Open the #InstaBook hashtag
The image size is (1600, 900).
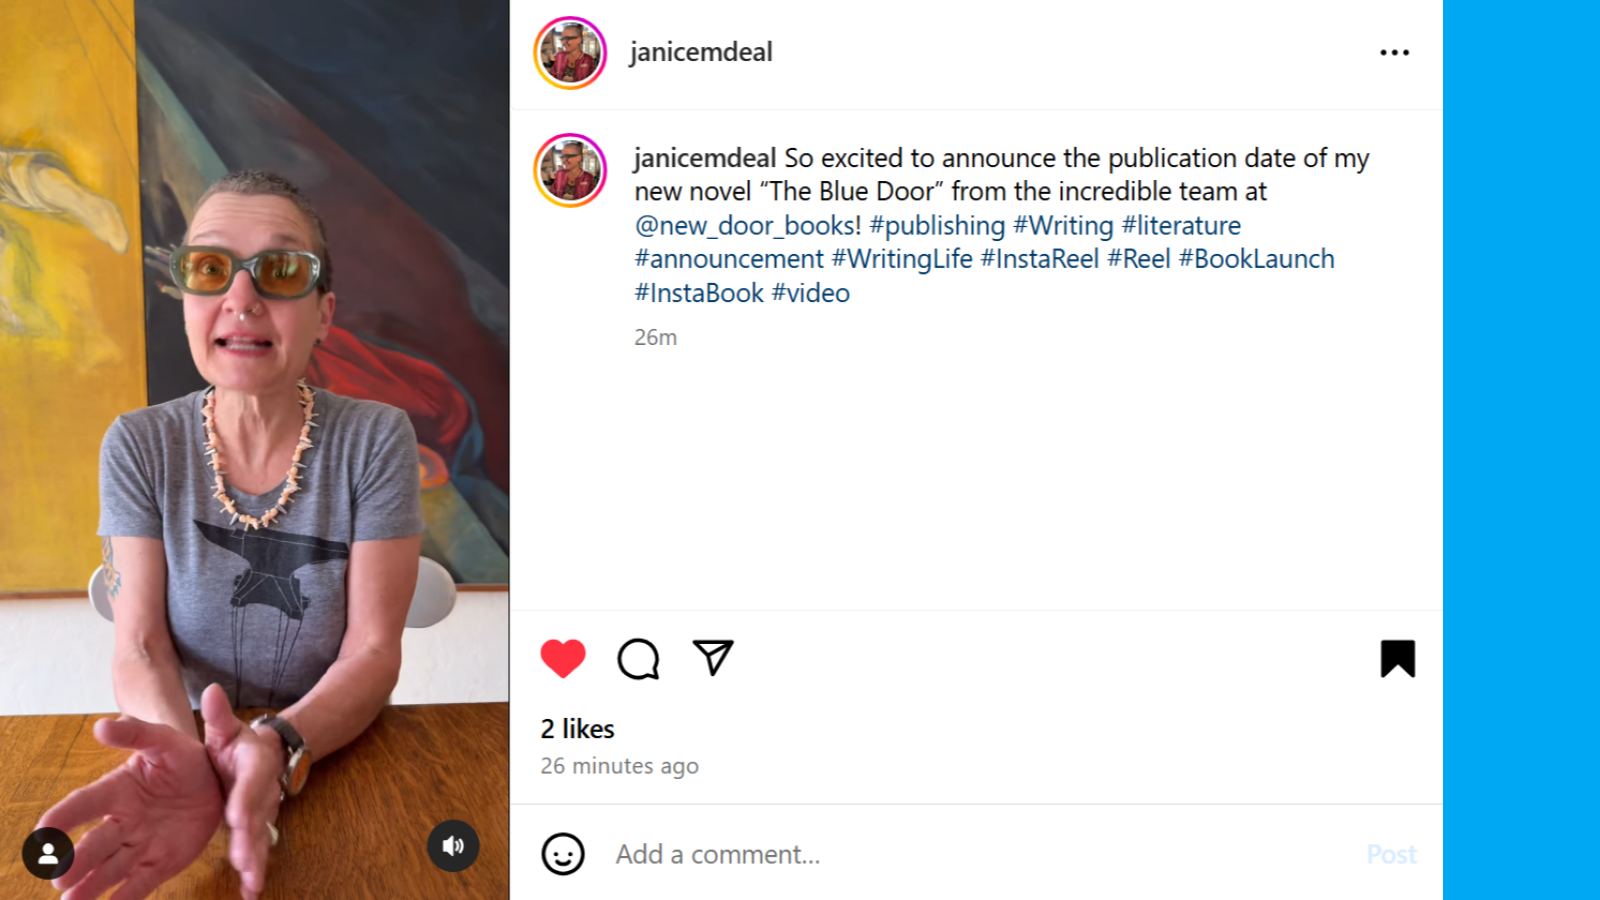699,293
